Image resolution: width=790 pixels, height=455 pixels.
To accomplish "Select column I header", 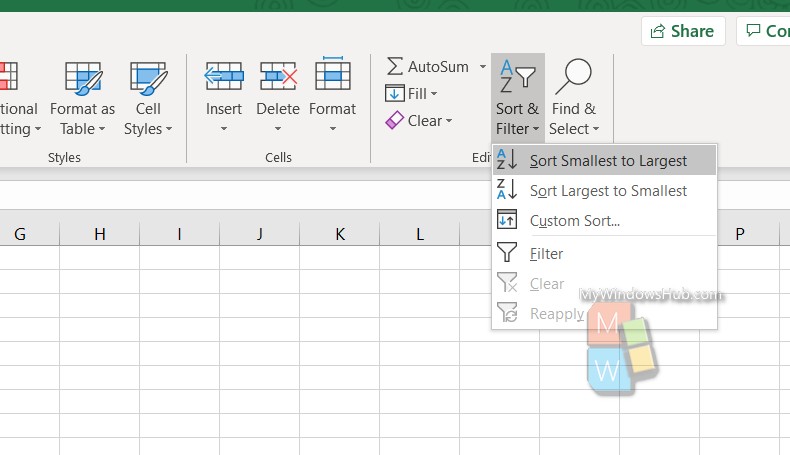I will pos(179,234).
